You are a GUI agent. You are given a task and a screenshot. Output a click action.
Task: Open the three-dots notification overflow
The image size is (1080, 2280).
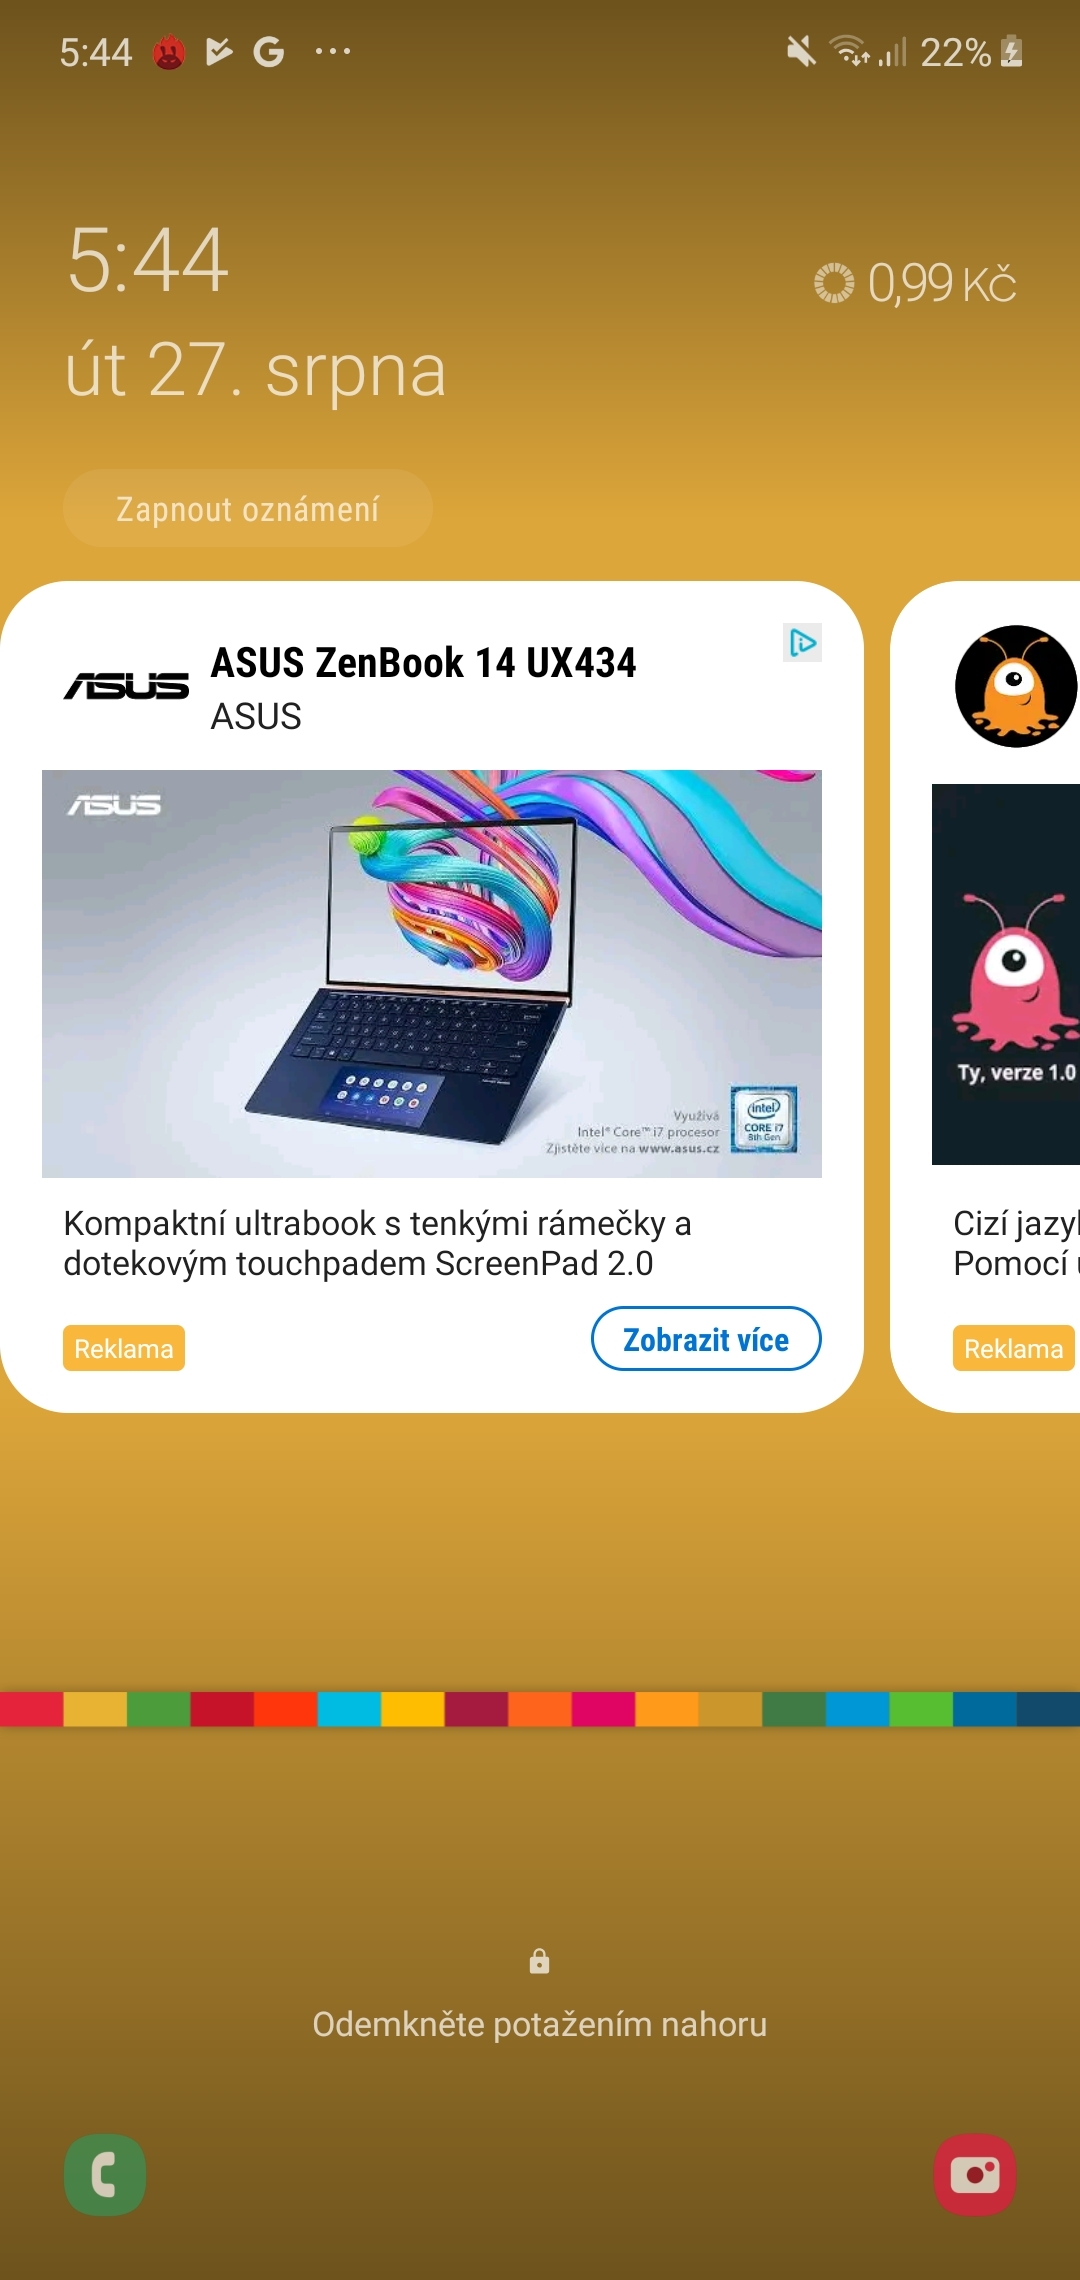[333, 51]
